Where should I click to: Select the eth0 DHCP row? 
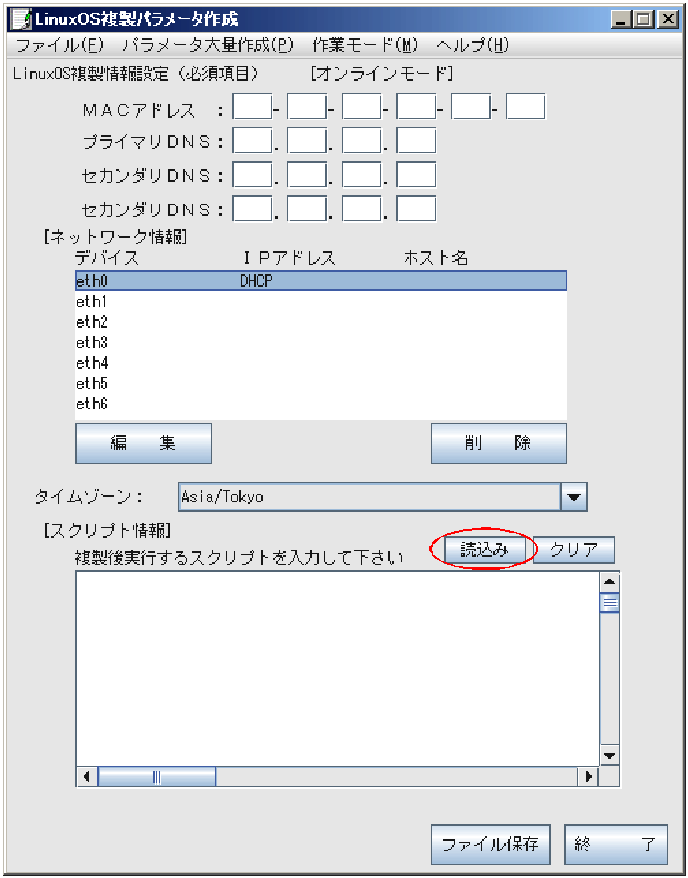tap(321, 281)
